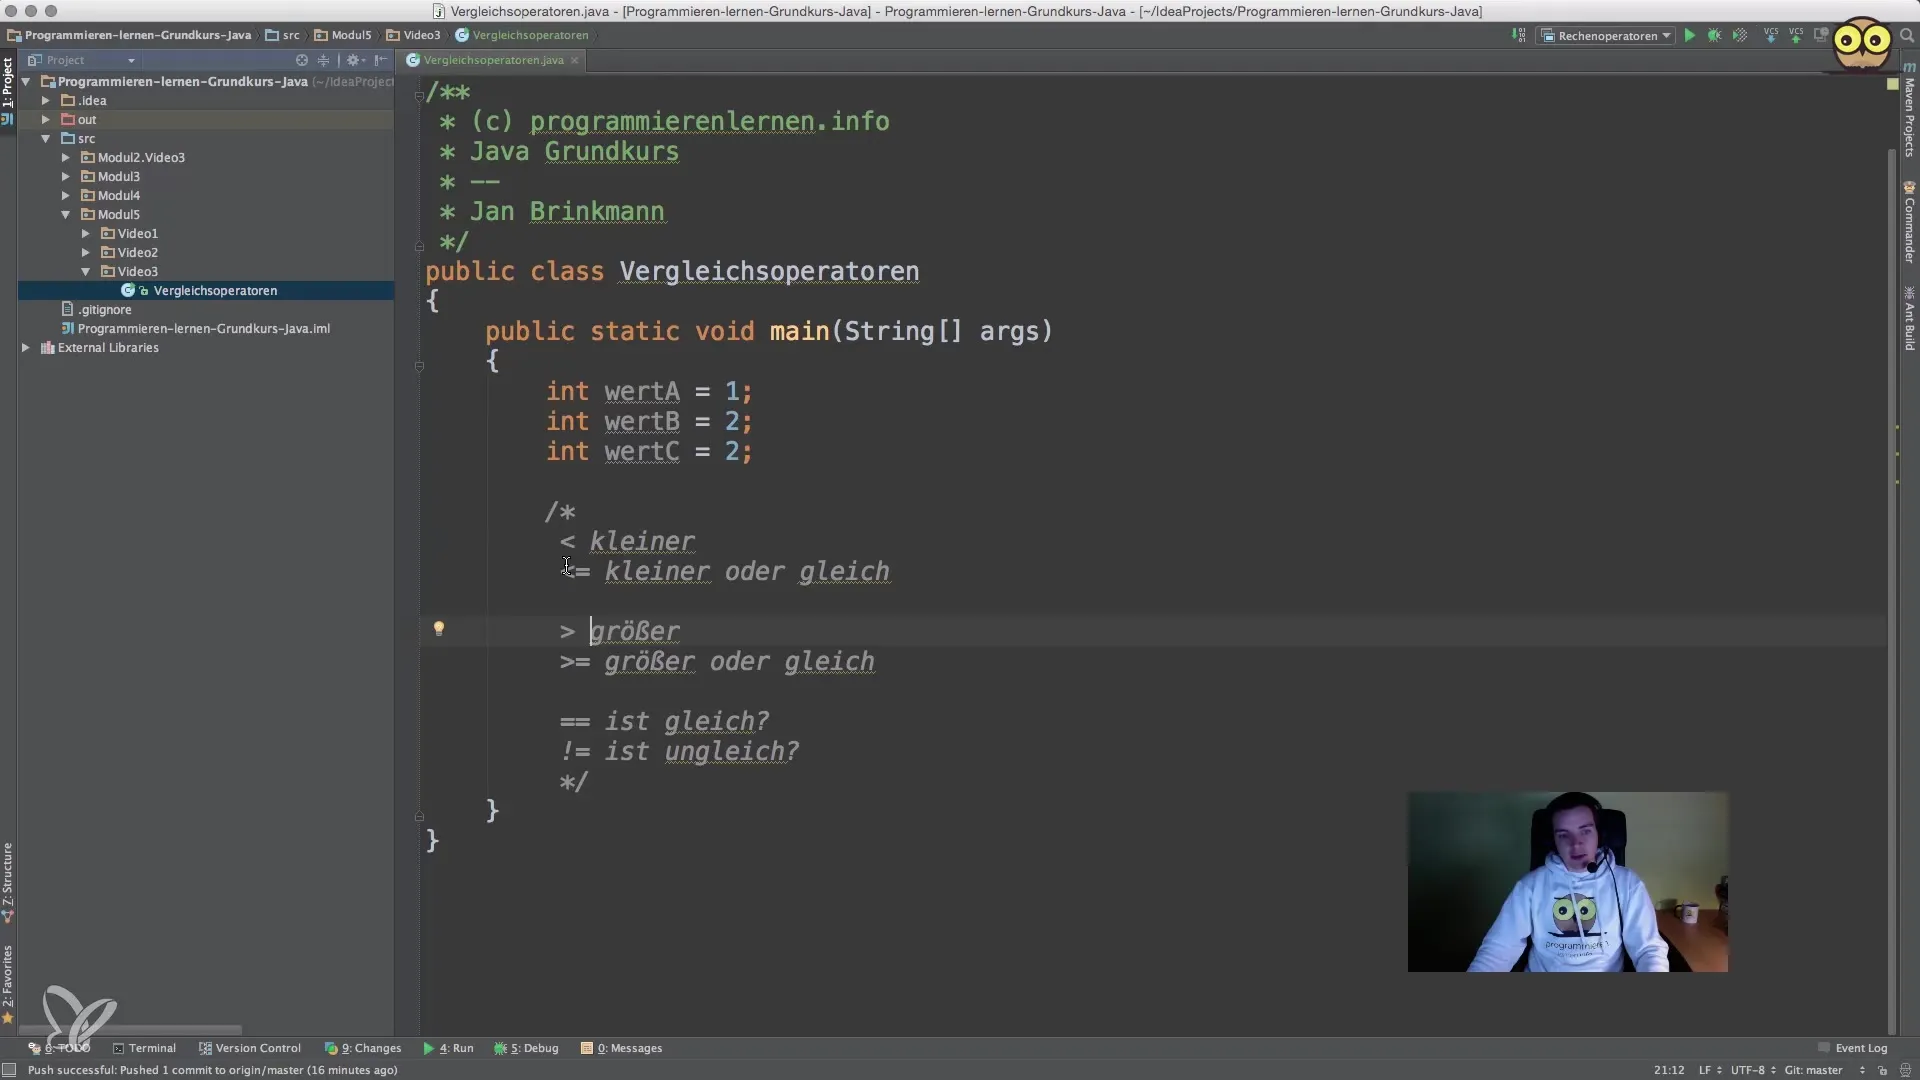Toggle tool window buttons at status bar corner
1920x1080 pixels.
(x=9, y=1070)
